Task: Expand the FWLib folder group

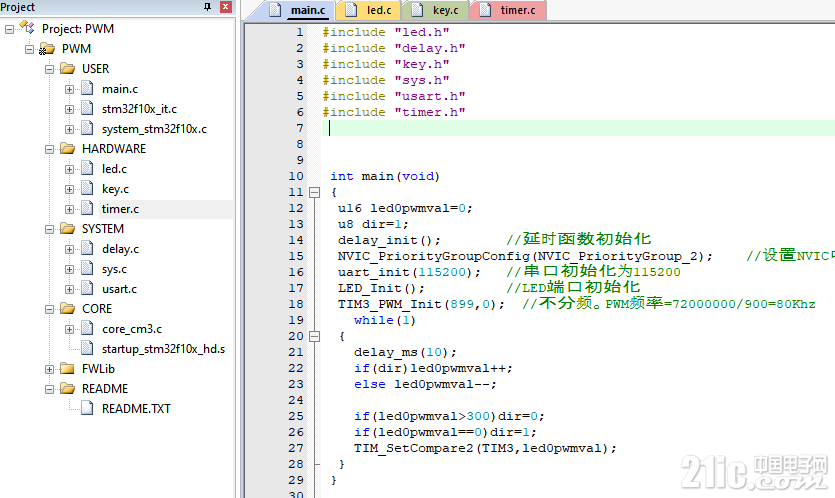Action: tap(50, 369)
